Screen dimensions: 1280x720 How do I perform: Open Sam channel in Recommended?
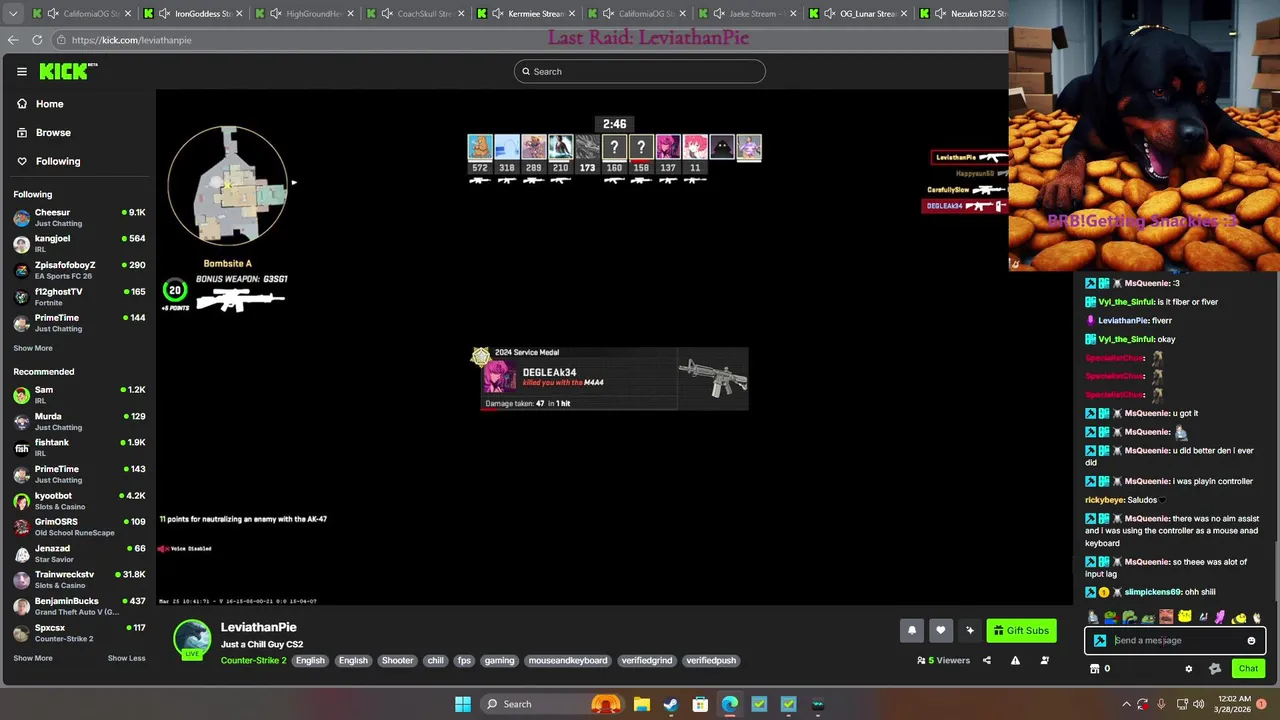pos(80,394)
